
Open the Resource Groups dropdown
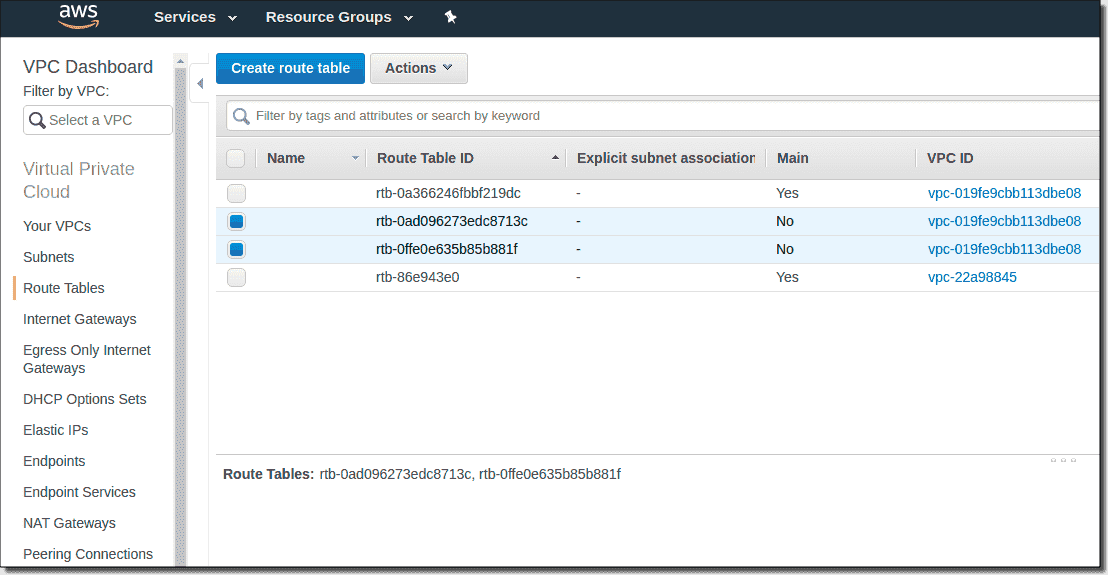(x=339, y=17)
